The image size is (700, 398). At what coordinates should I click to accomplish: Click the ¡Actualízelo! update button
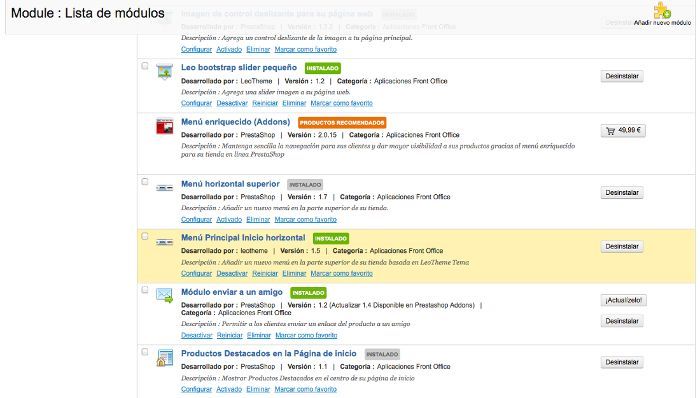pyautogui.click(x=624, y=300)
